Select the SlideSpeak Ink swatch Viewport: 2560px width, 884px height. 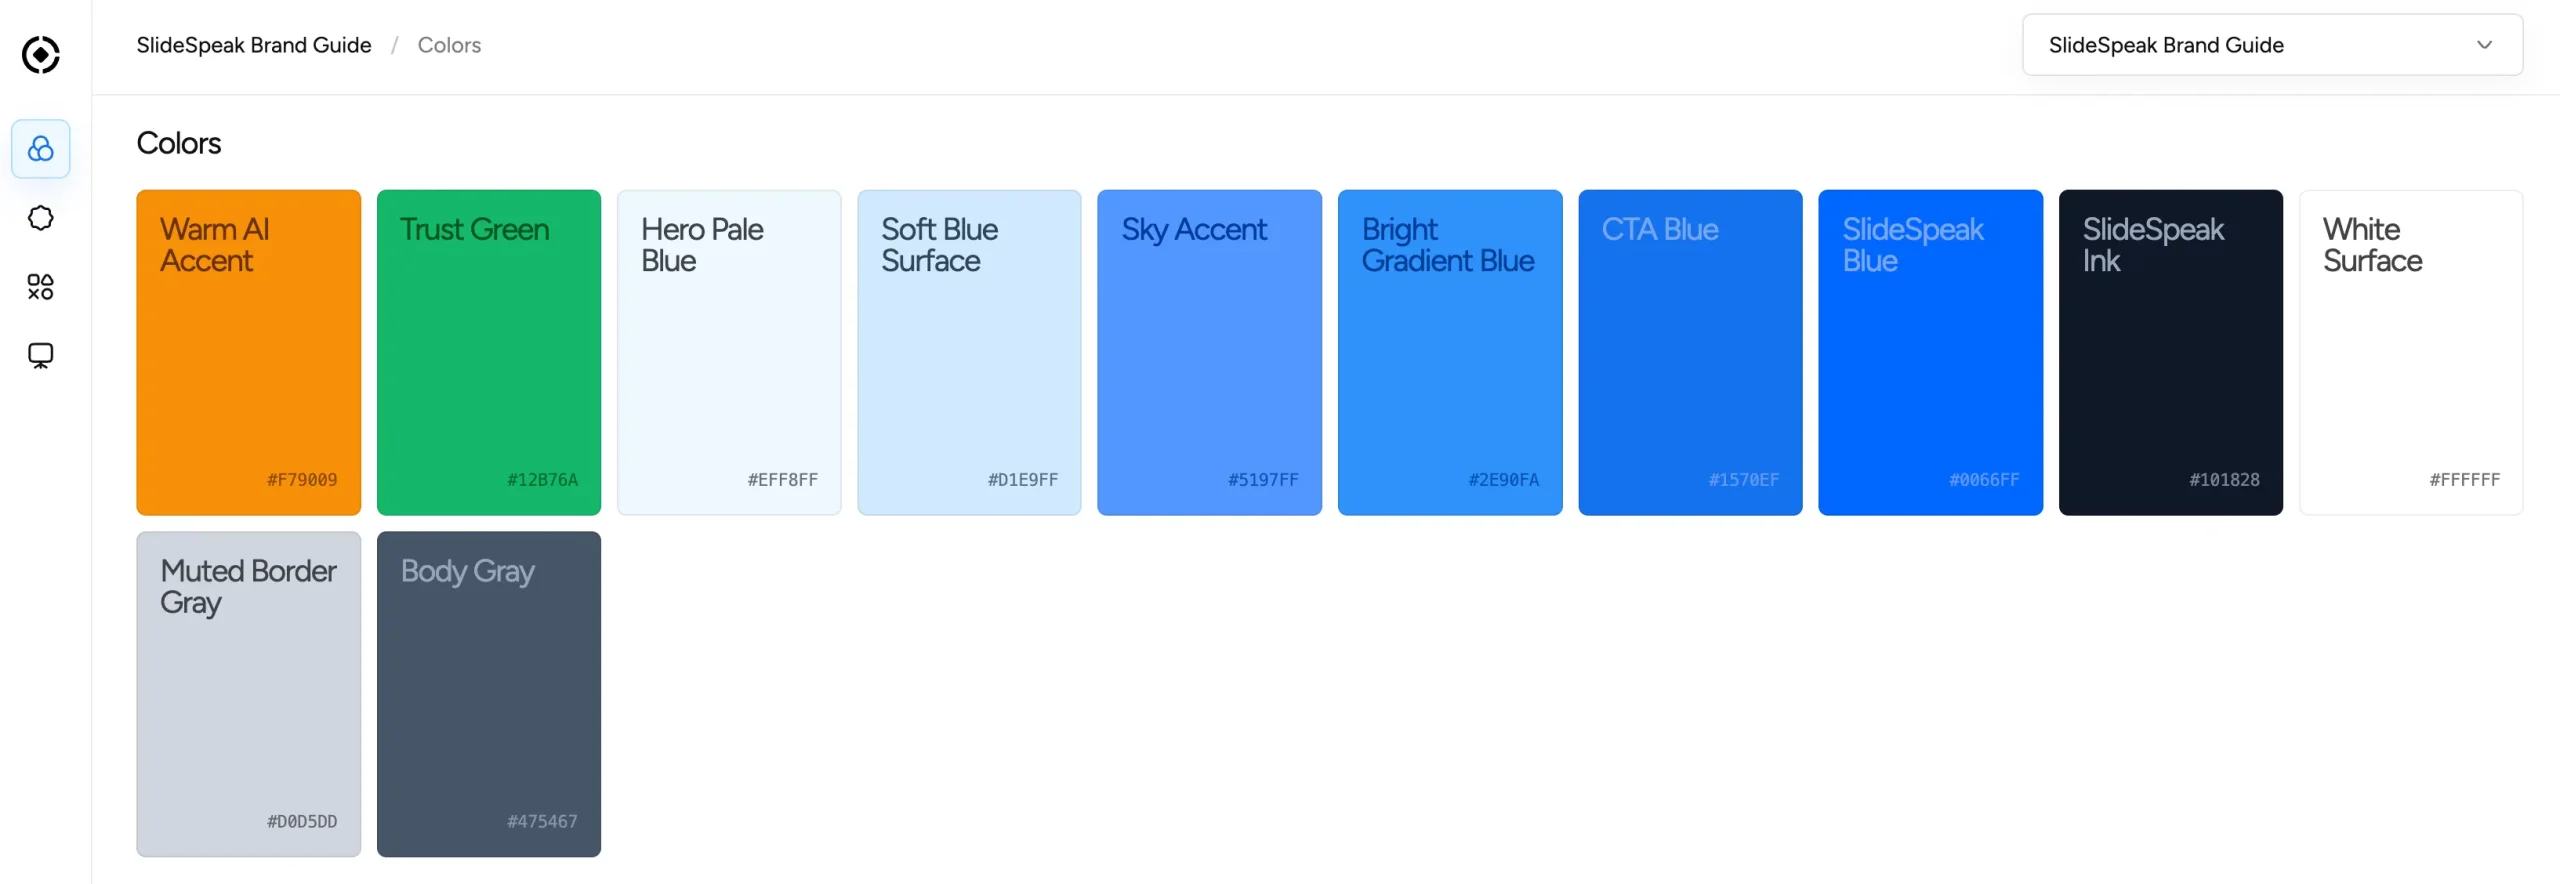pyautogui.click(x=2171, y=353)
